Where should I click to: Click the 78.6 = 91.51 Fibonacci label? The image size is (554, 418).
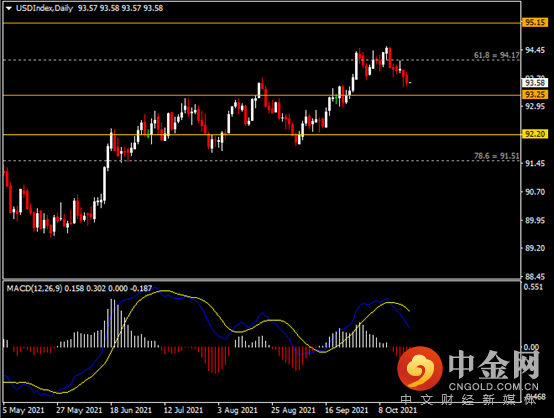point(496,156)
